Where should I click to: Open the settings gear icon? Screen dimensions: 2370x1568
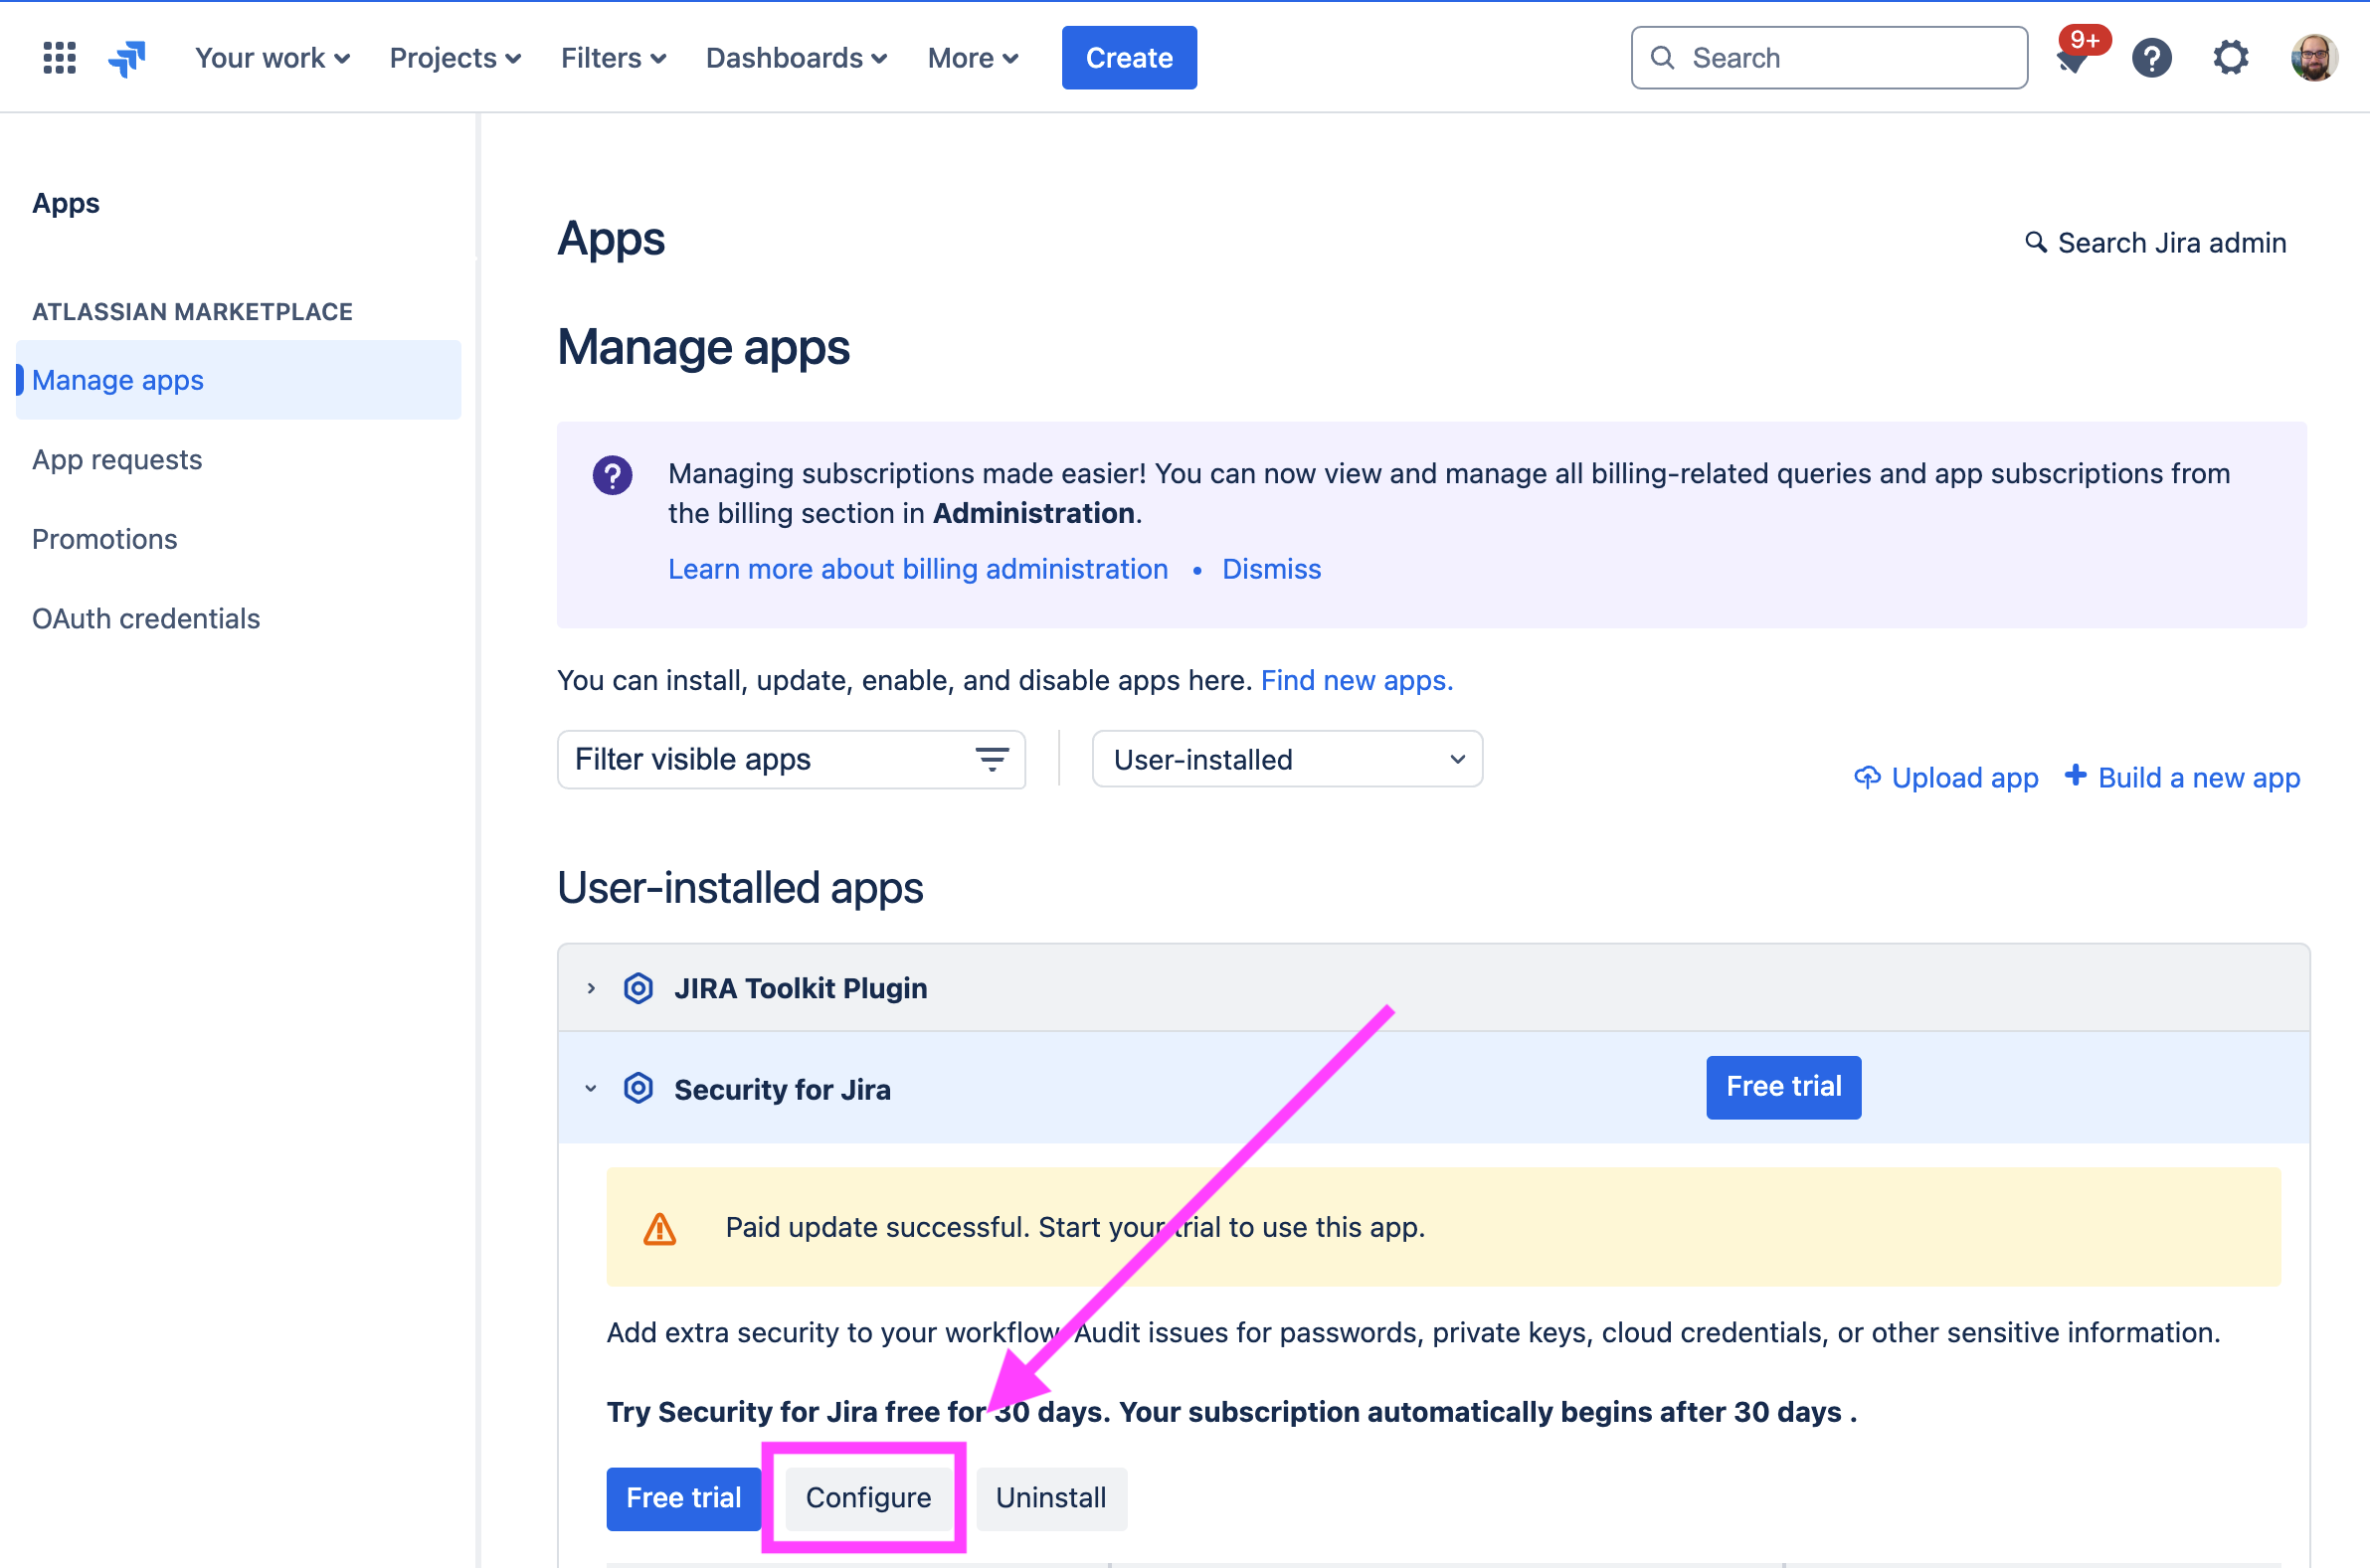[2231, 58]
